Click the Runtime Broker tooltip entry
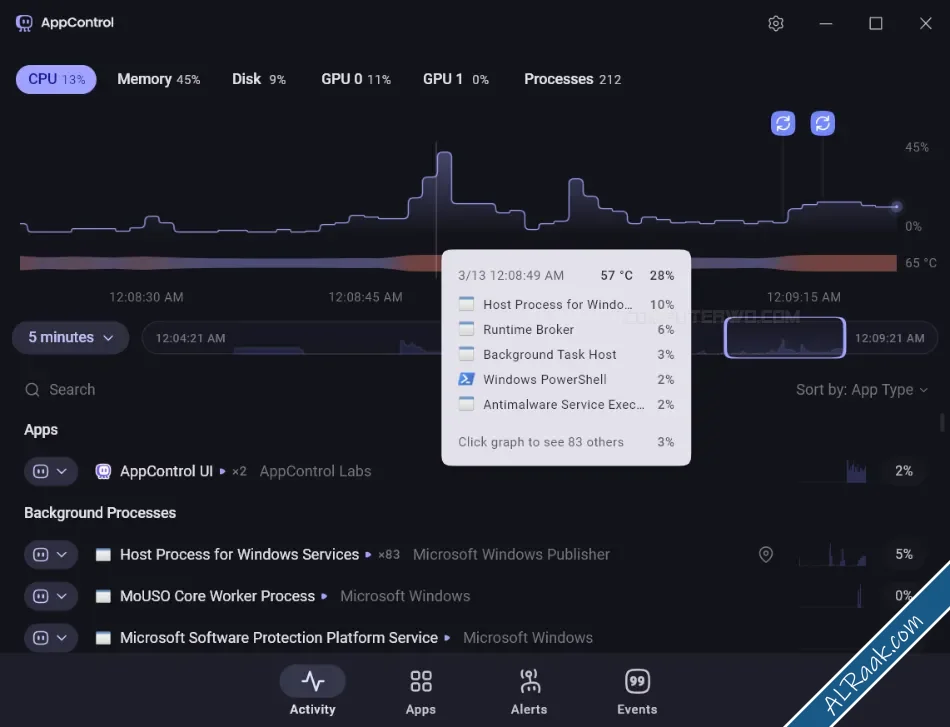The image size is (950, 727). point(566,329)
